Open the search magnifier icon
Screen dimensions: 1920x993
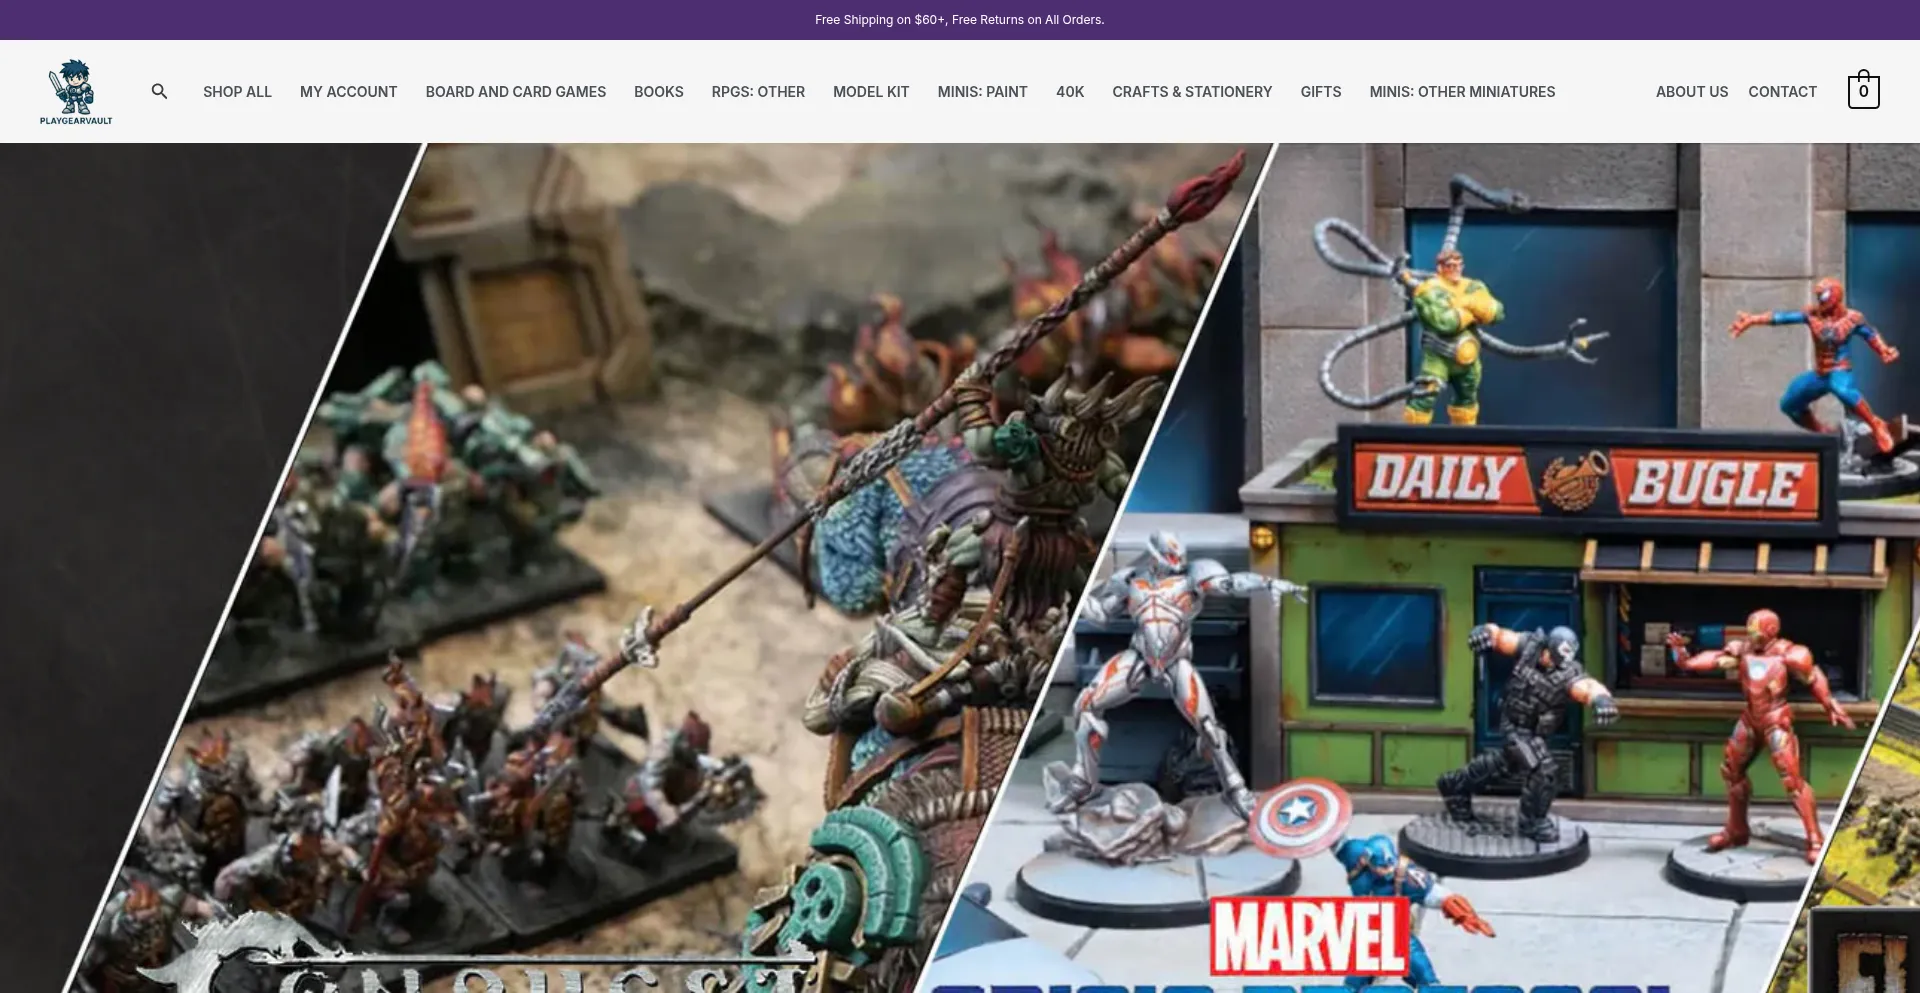160,91
